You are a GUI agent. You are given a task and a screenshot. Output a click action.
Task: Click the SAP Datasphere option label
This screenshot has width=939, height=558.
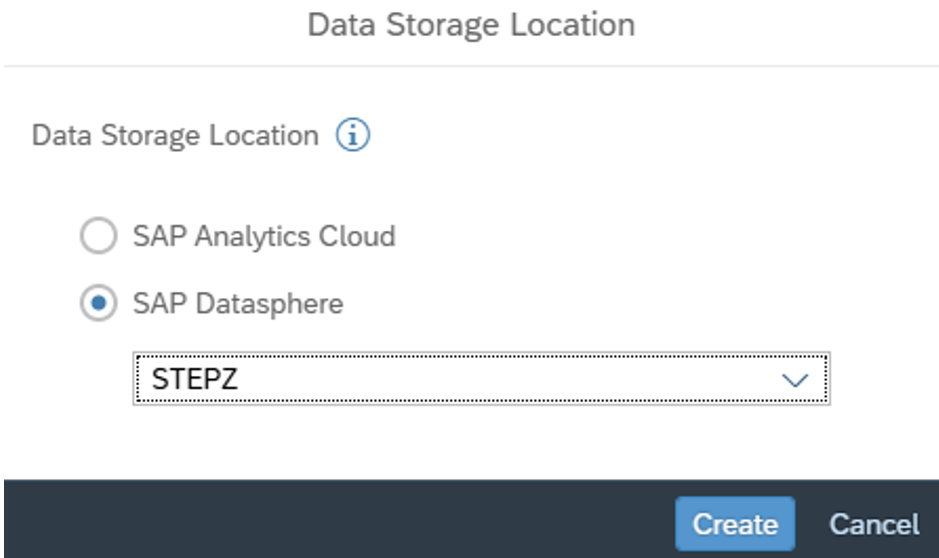(238, 303)
